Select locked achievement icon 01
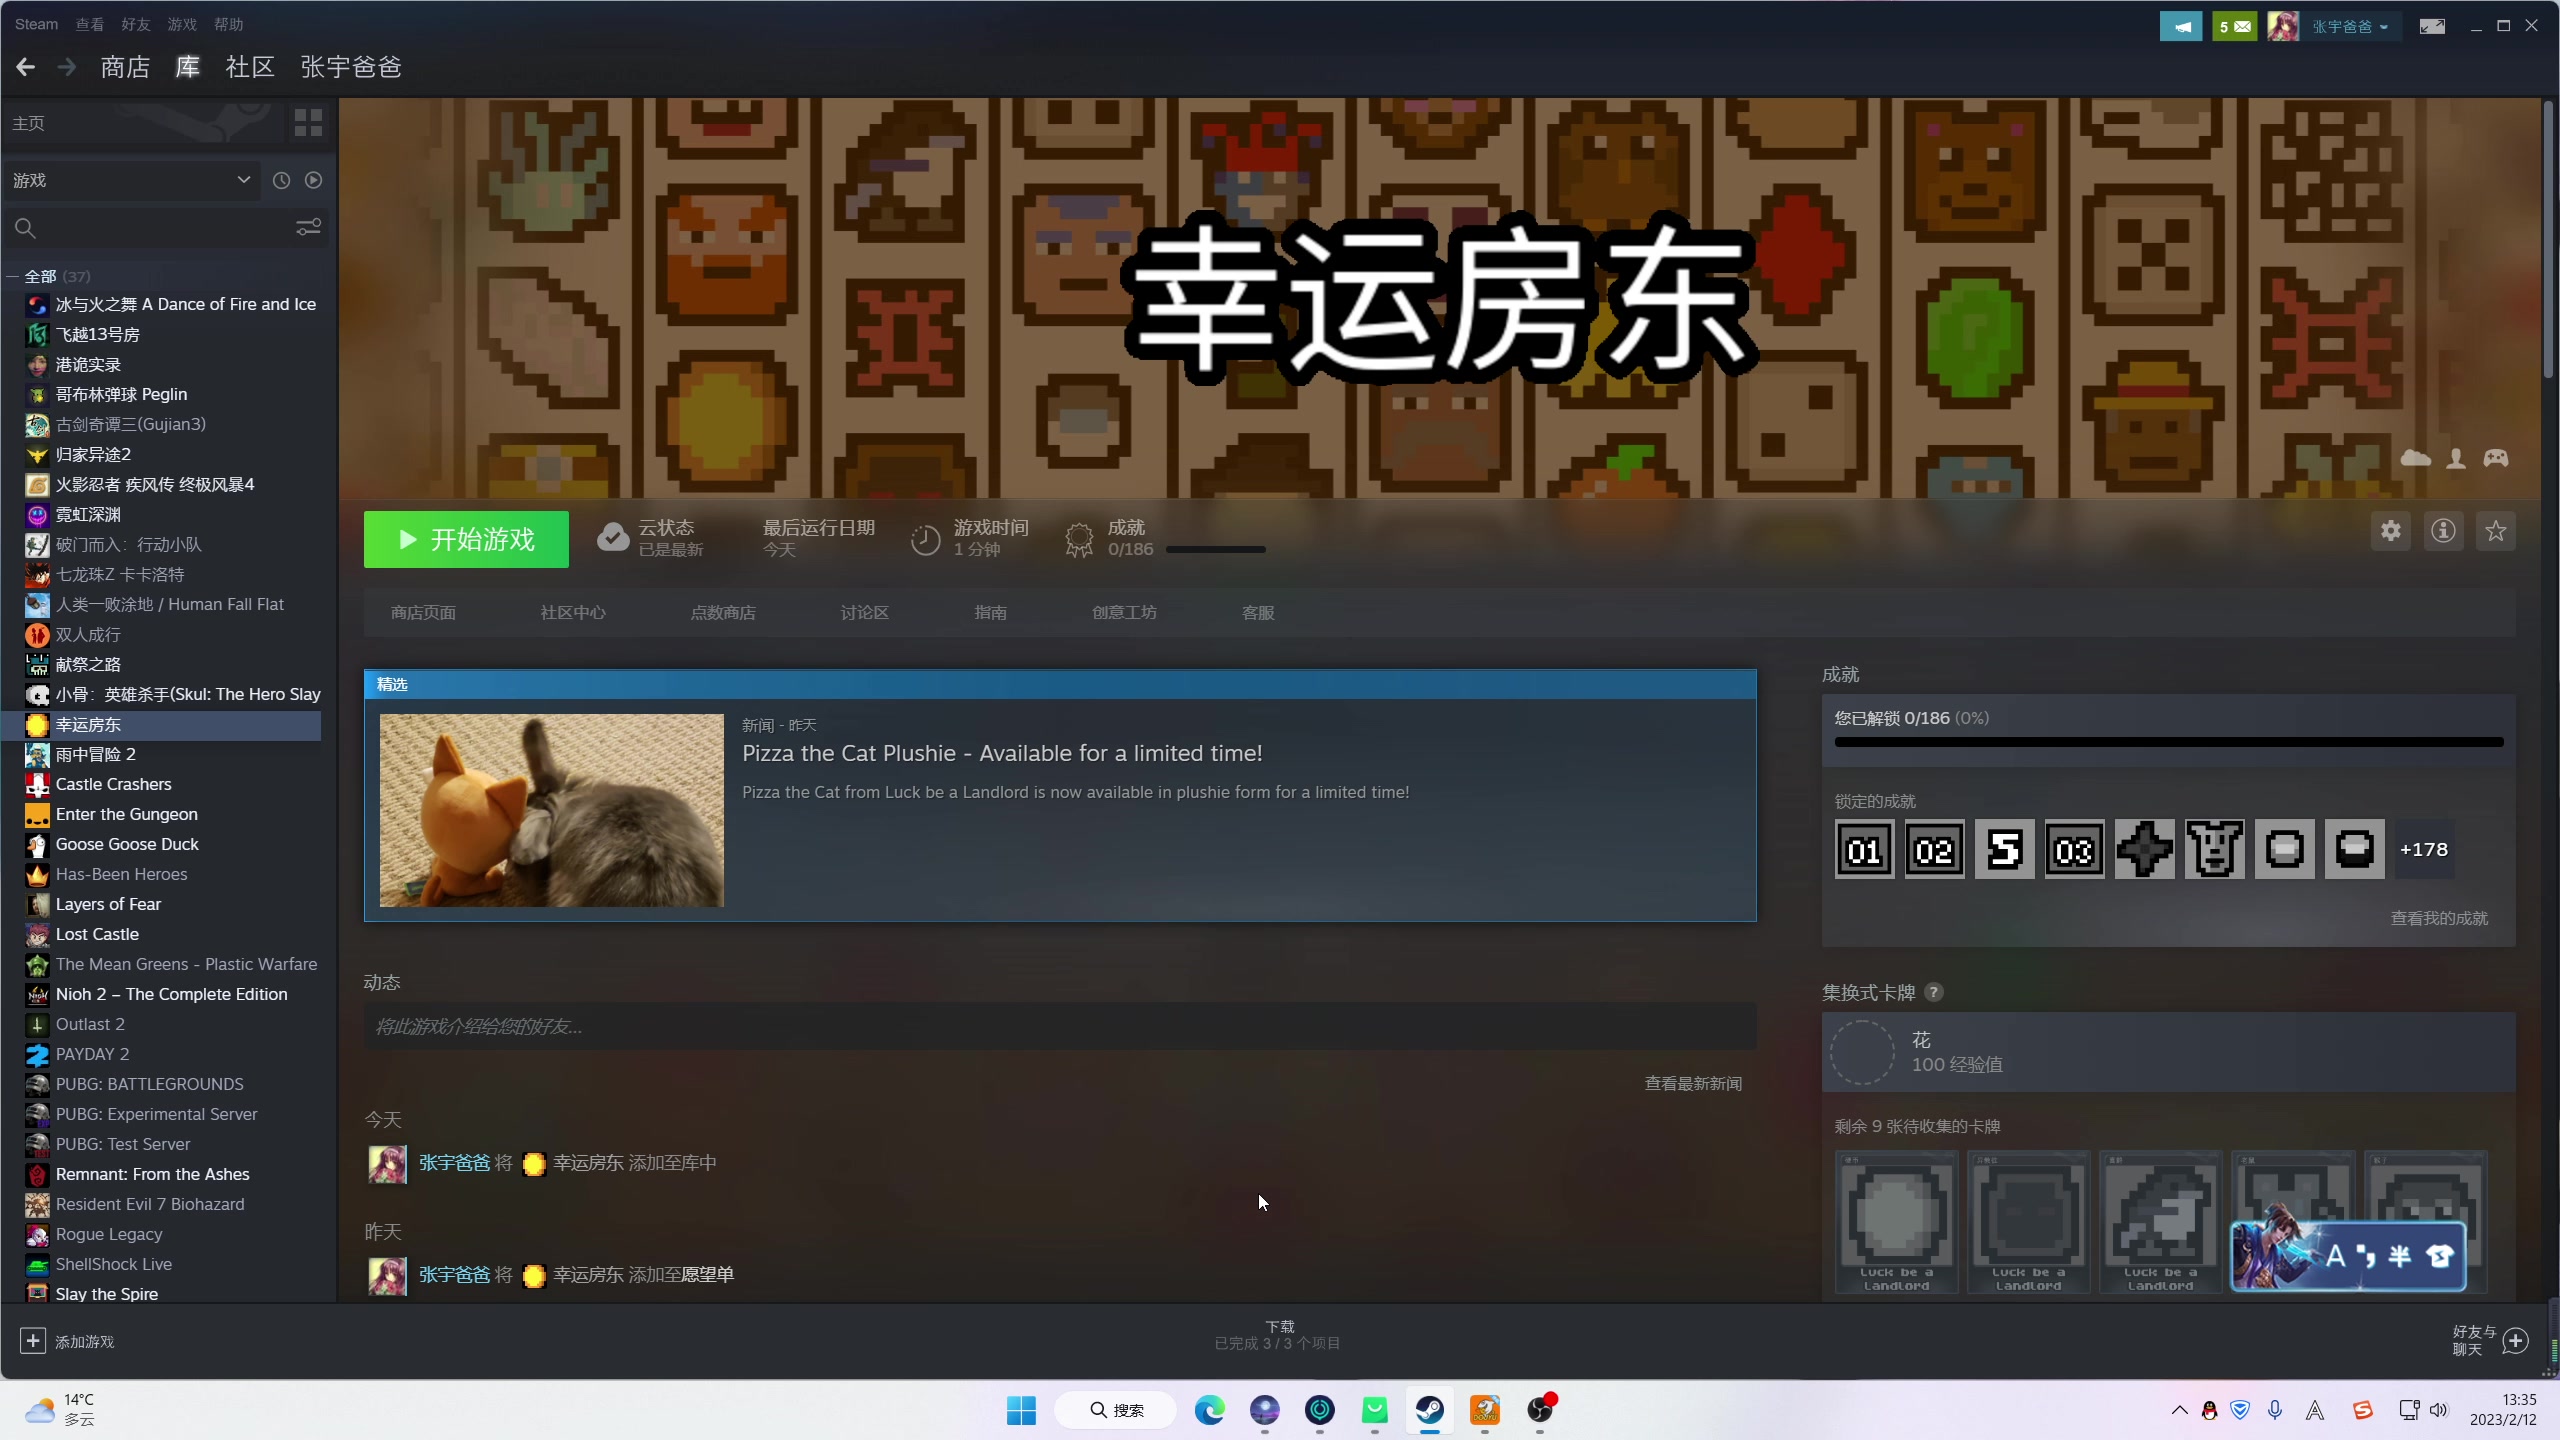The image size is (2560, 1440). pos(1864,850)
